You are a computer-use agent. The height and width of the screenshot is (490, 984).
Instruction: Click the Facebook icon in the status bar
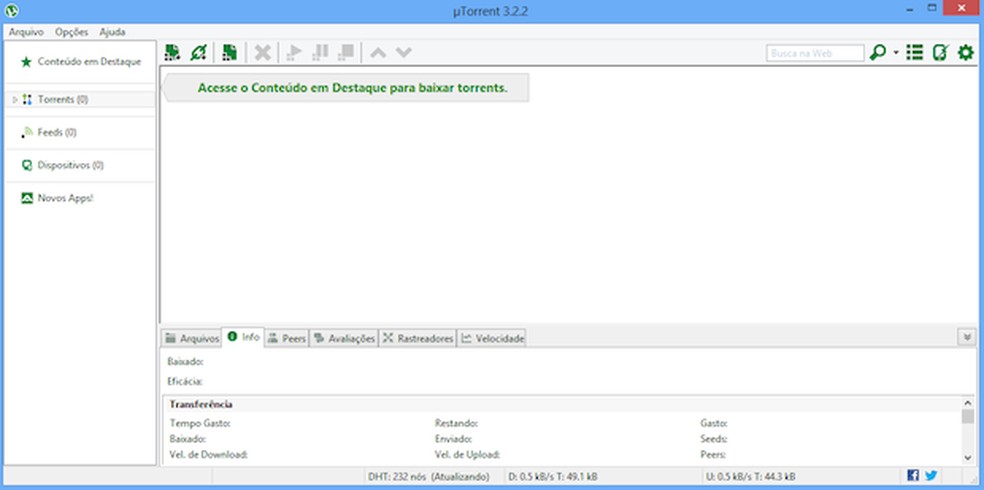(x=913, y=476)
